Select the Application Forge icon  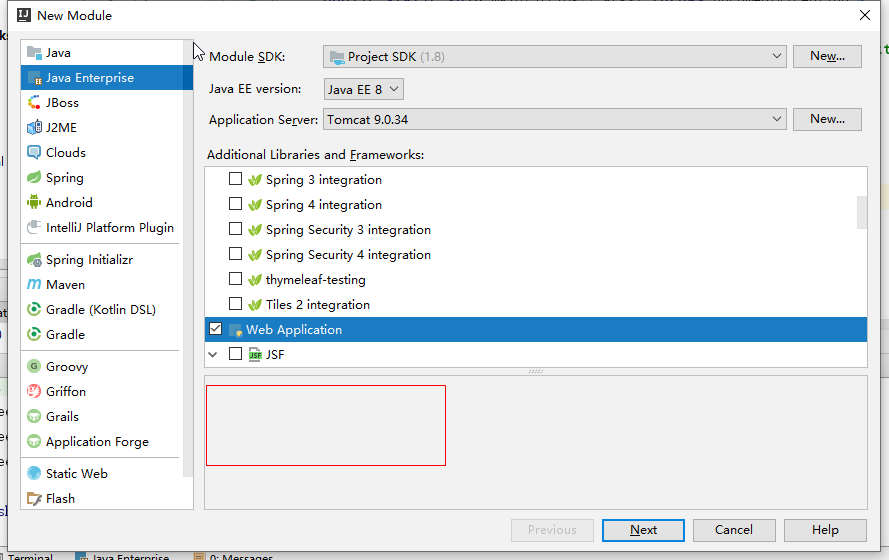point(34,442)
